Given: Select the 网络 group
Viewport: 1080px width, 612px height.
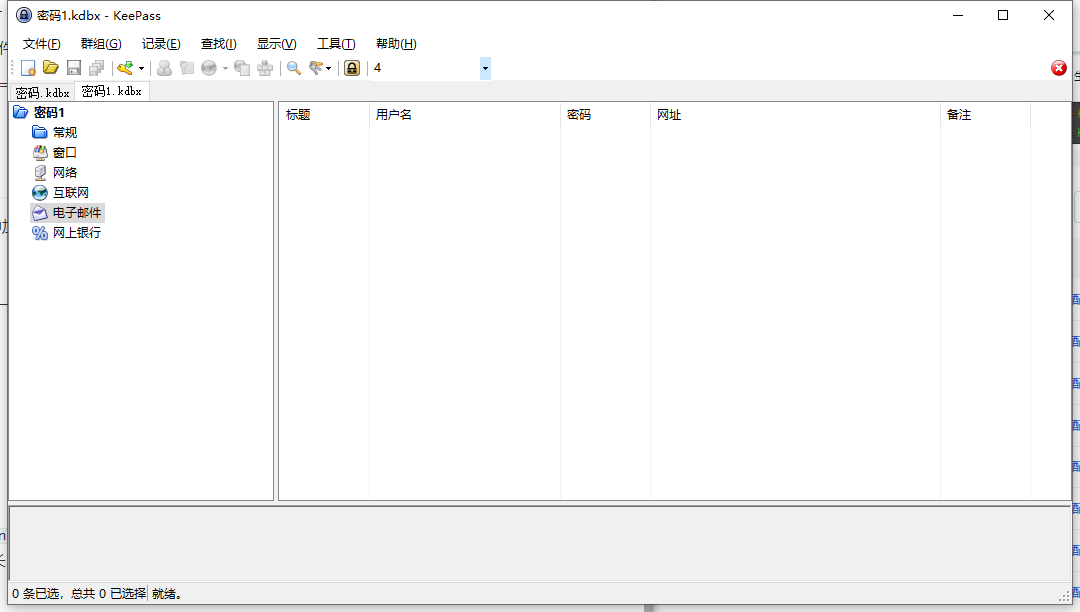Looking at the screenshot, I should (x=65, y=172).
